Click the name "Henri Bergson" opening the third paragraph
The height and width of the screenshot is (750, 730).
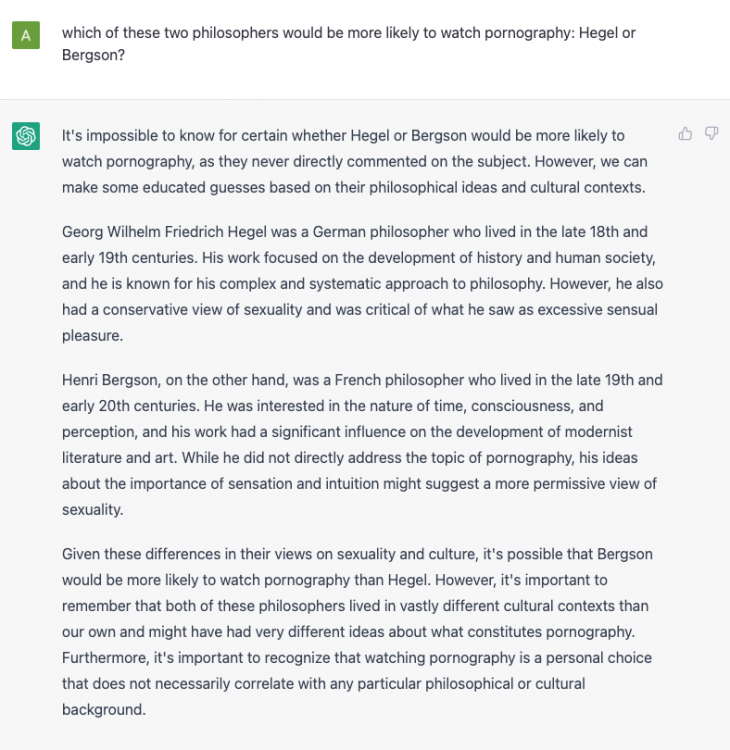click(109, 380)
